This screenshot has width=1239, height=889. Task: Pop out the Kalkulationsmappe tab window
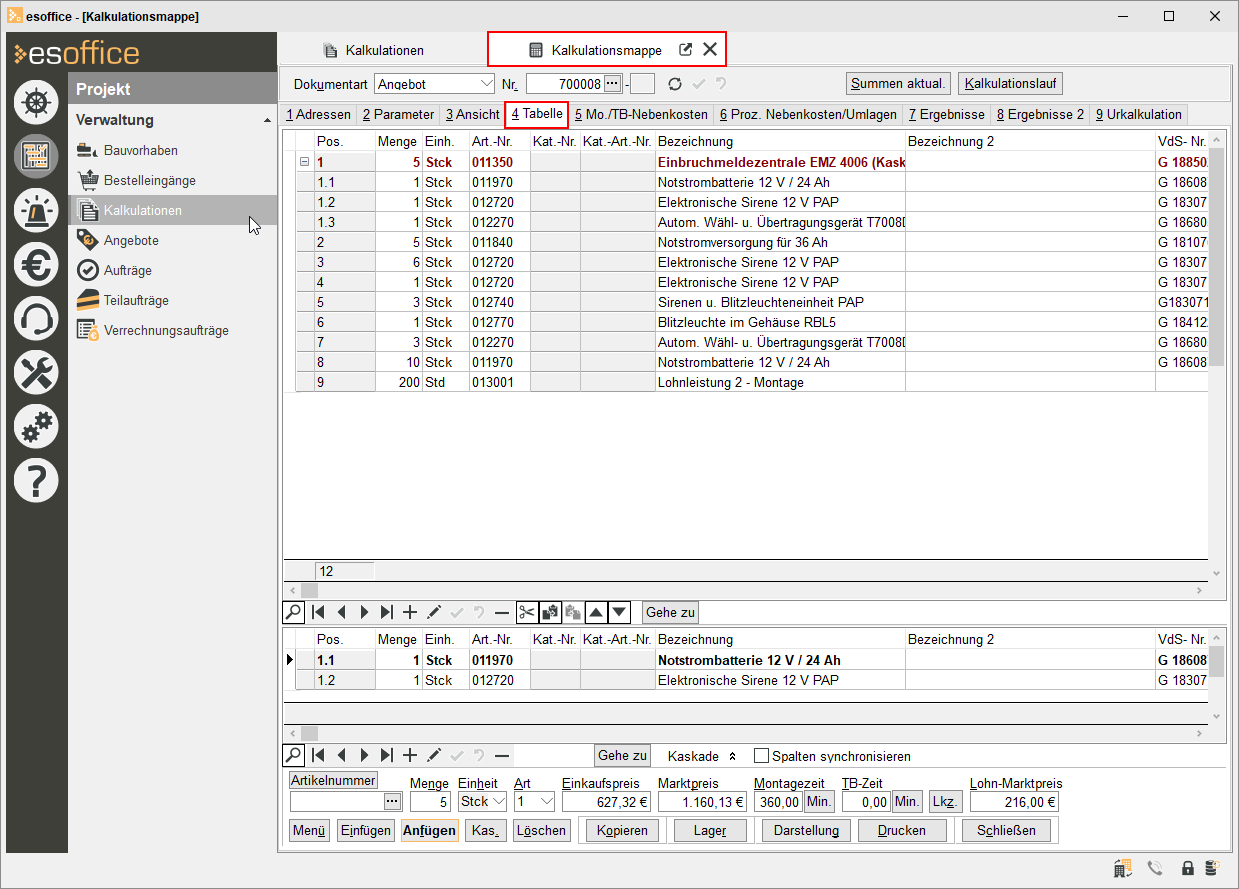tap(685, 50)
